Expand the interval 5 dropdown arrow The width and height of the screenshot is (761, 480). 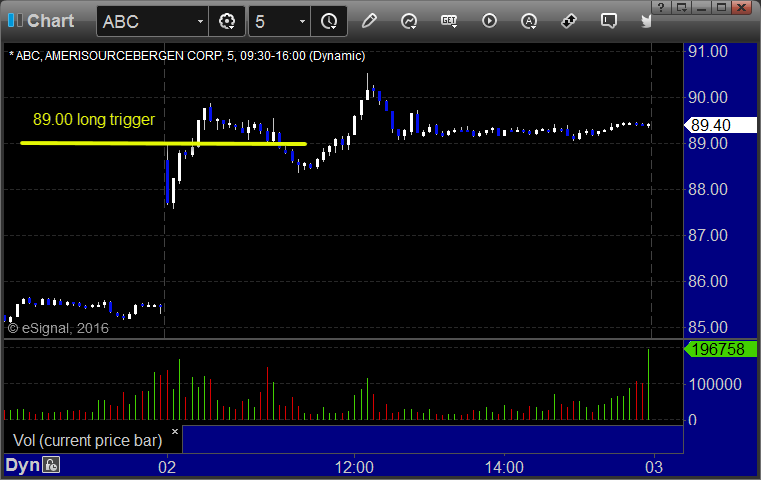302,21
